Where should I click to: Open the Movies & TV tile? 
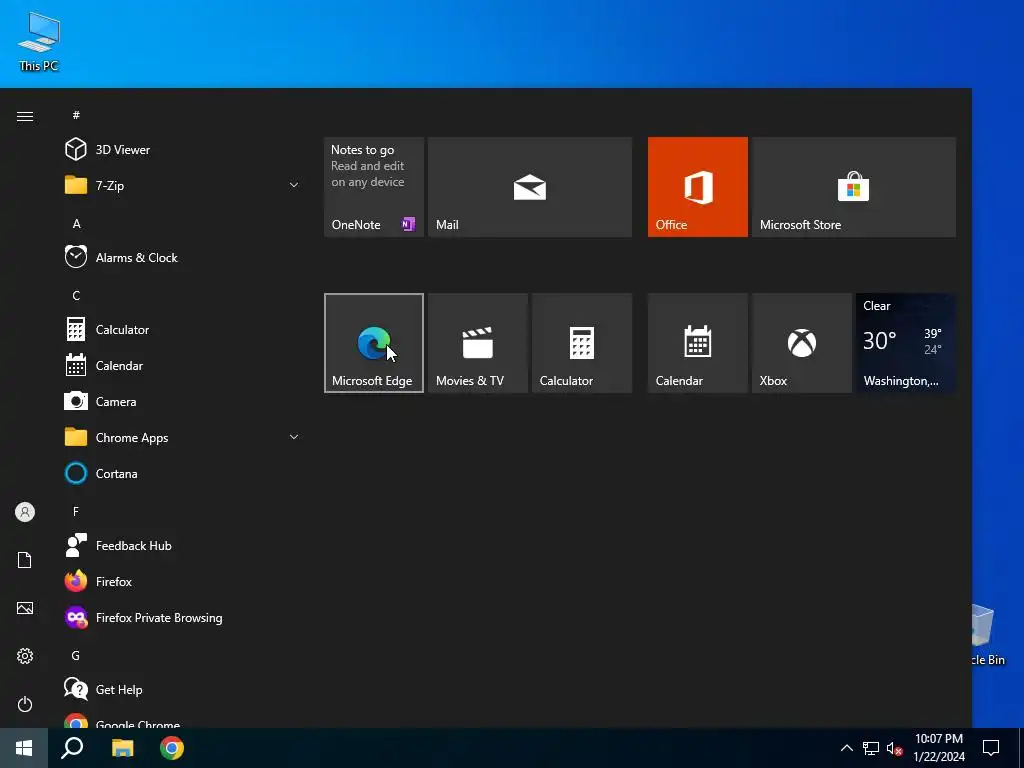tap(477, 343)
